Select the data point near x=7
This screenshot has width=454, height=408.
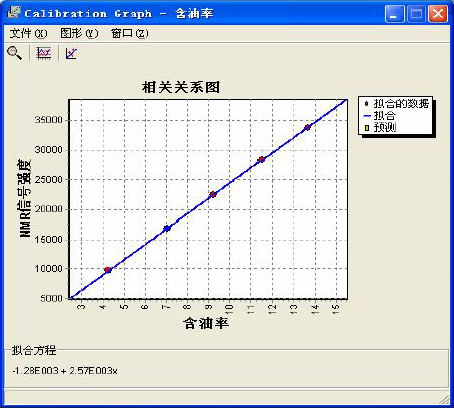point(167,228)
